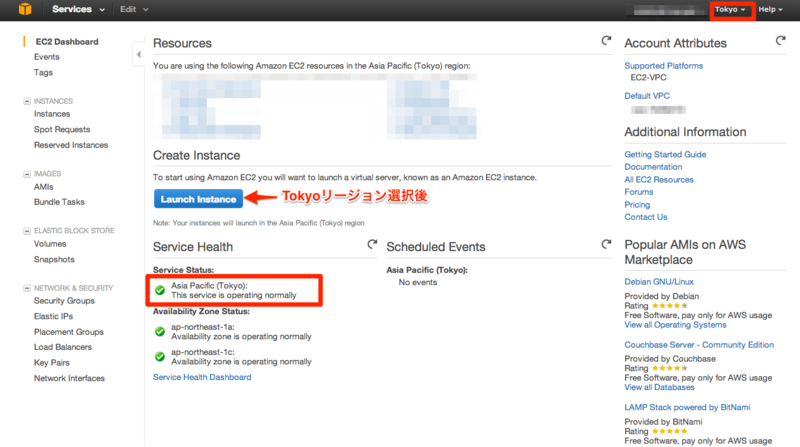Open Supported Platforms link

coord(663,66)
